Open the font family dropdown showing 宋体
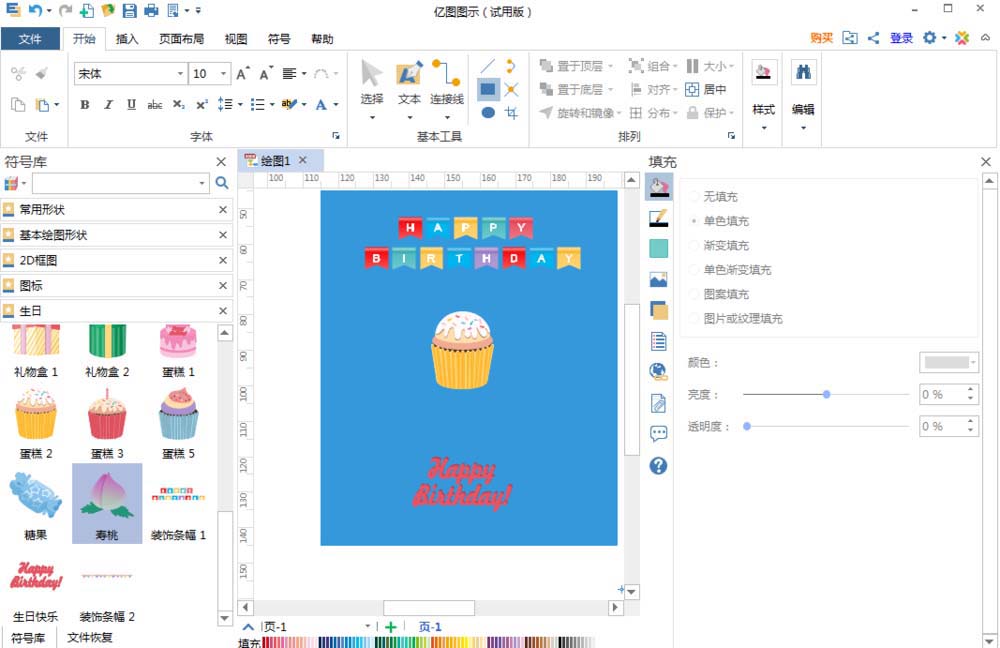The width and height of the screenshot is (1000, 648). pos(179,73)
